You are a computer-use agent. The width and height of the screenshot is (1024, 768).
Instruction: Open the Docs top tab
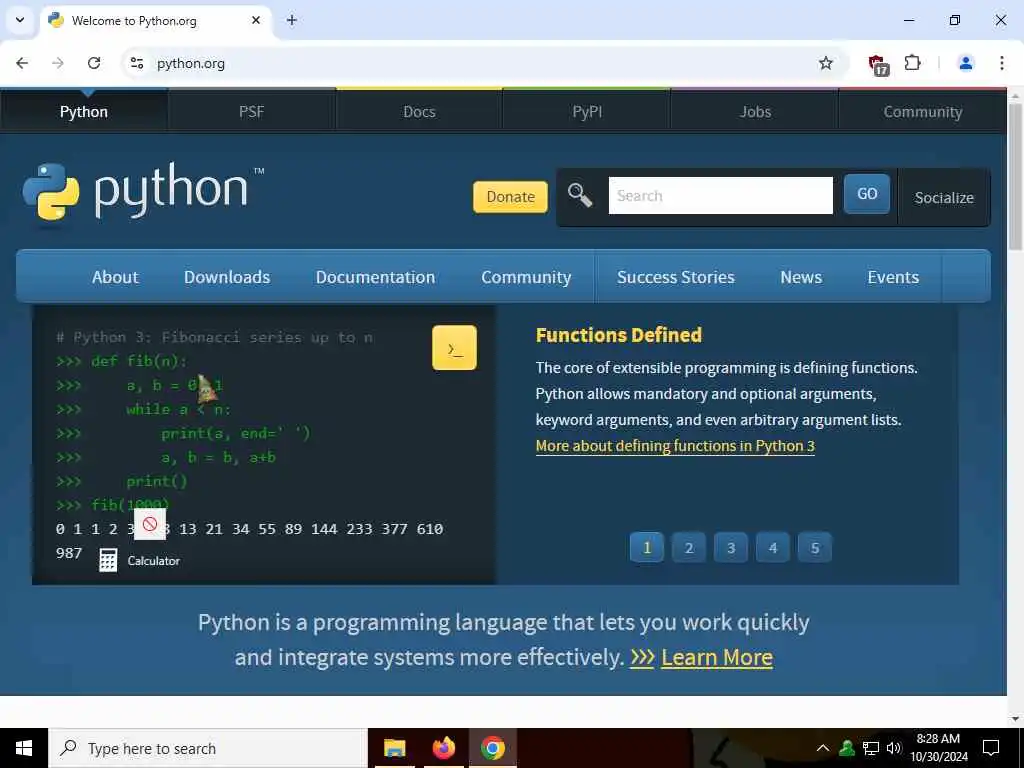tap(419, 112)
